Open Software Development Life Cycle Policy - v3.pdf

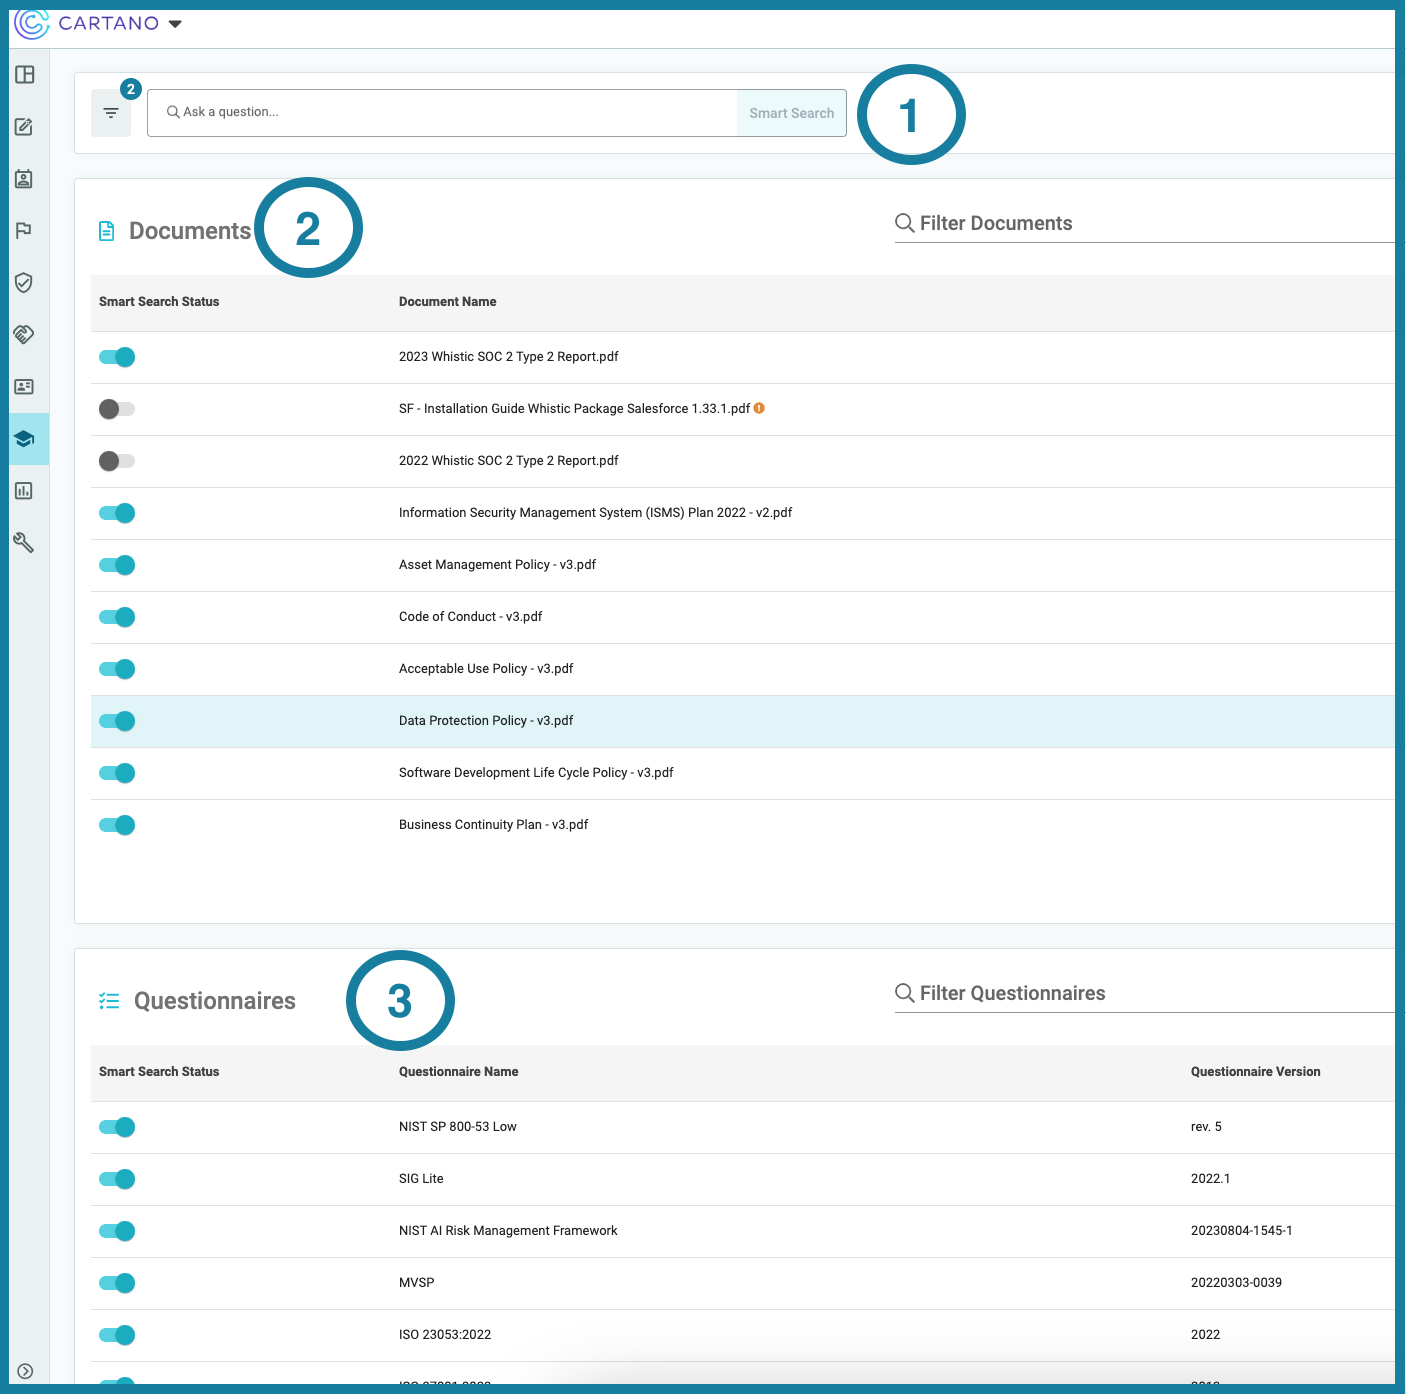tap(536, 773)
